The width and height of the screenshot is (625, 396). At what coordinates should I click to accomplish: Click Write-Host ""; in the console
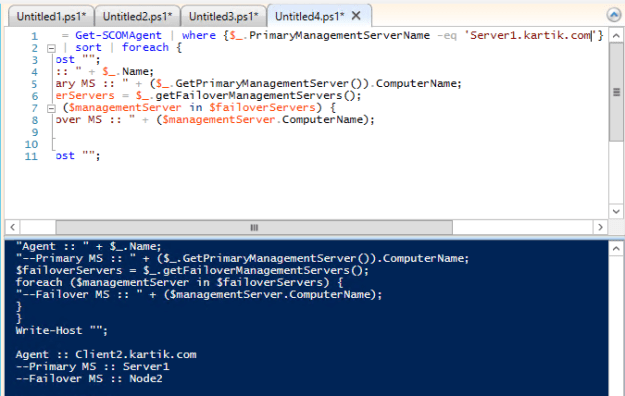pos(61,331)
